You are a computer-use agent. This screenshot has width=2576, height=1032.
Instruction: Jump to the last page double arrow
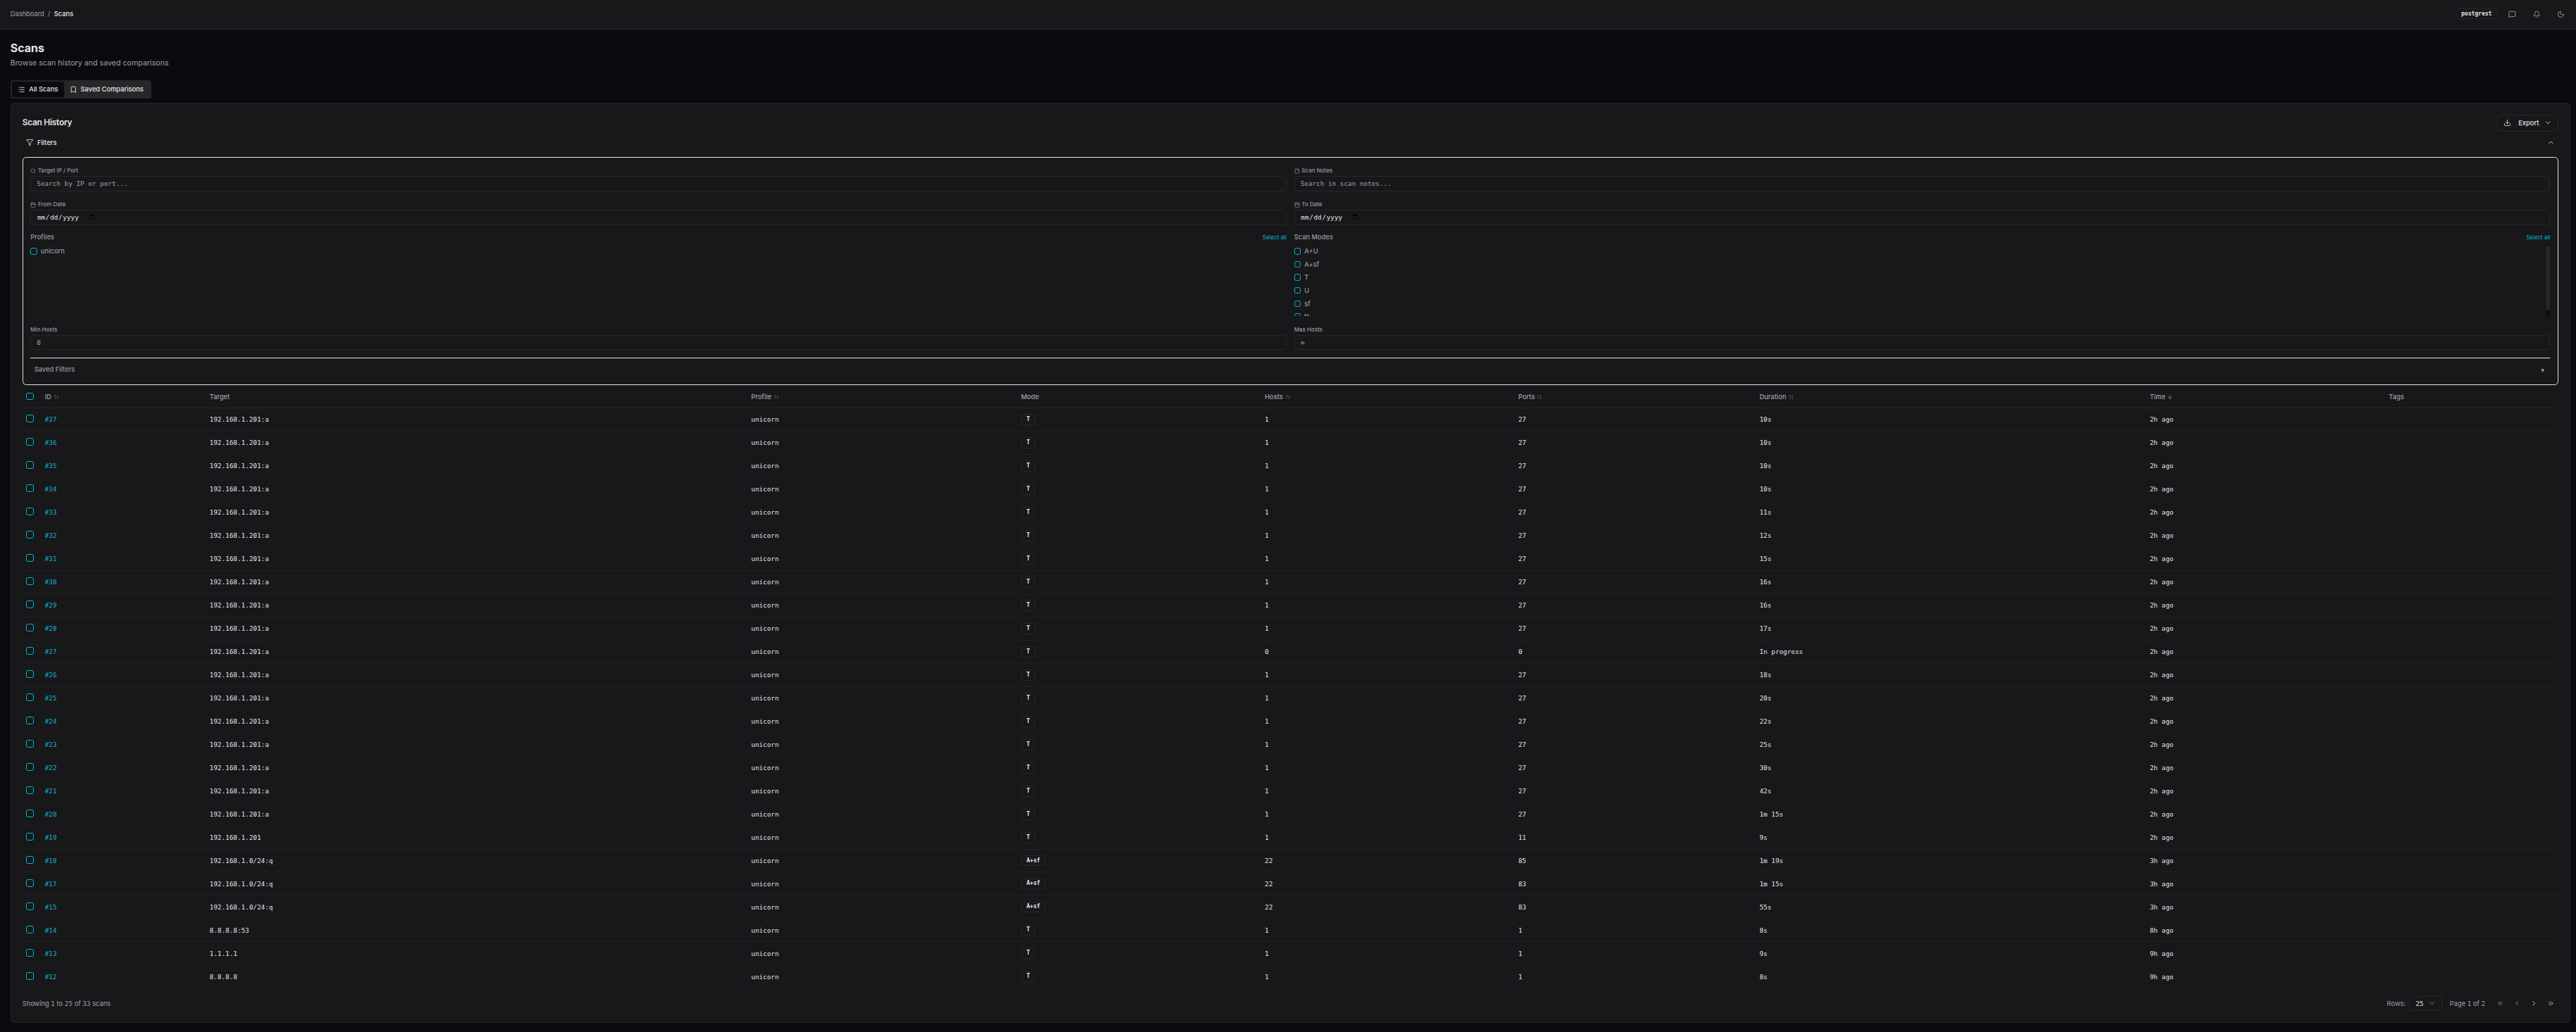[2550, 1003]
